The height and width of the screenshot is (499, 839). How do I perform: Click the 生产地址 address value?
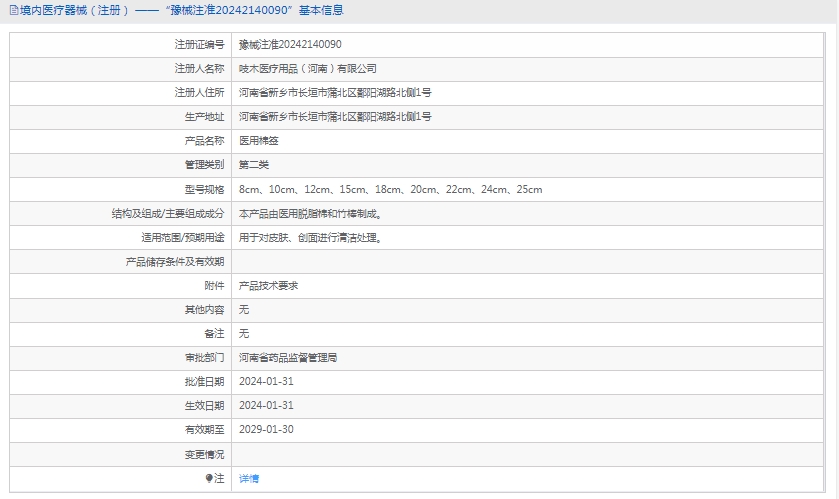point(335,117)
